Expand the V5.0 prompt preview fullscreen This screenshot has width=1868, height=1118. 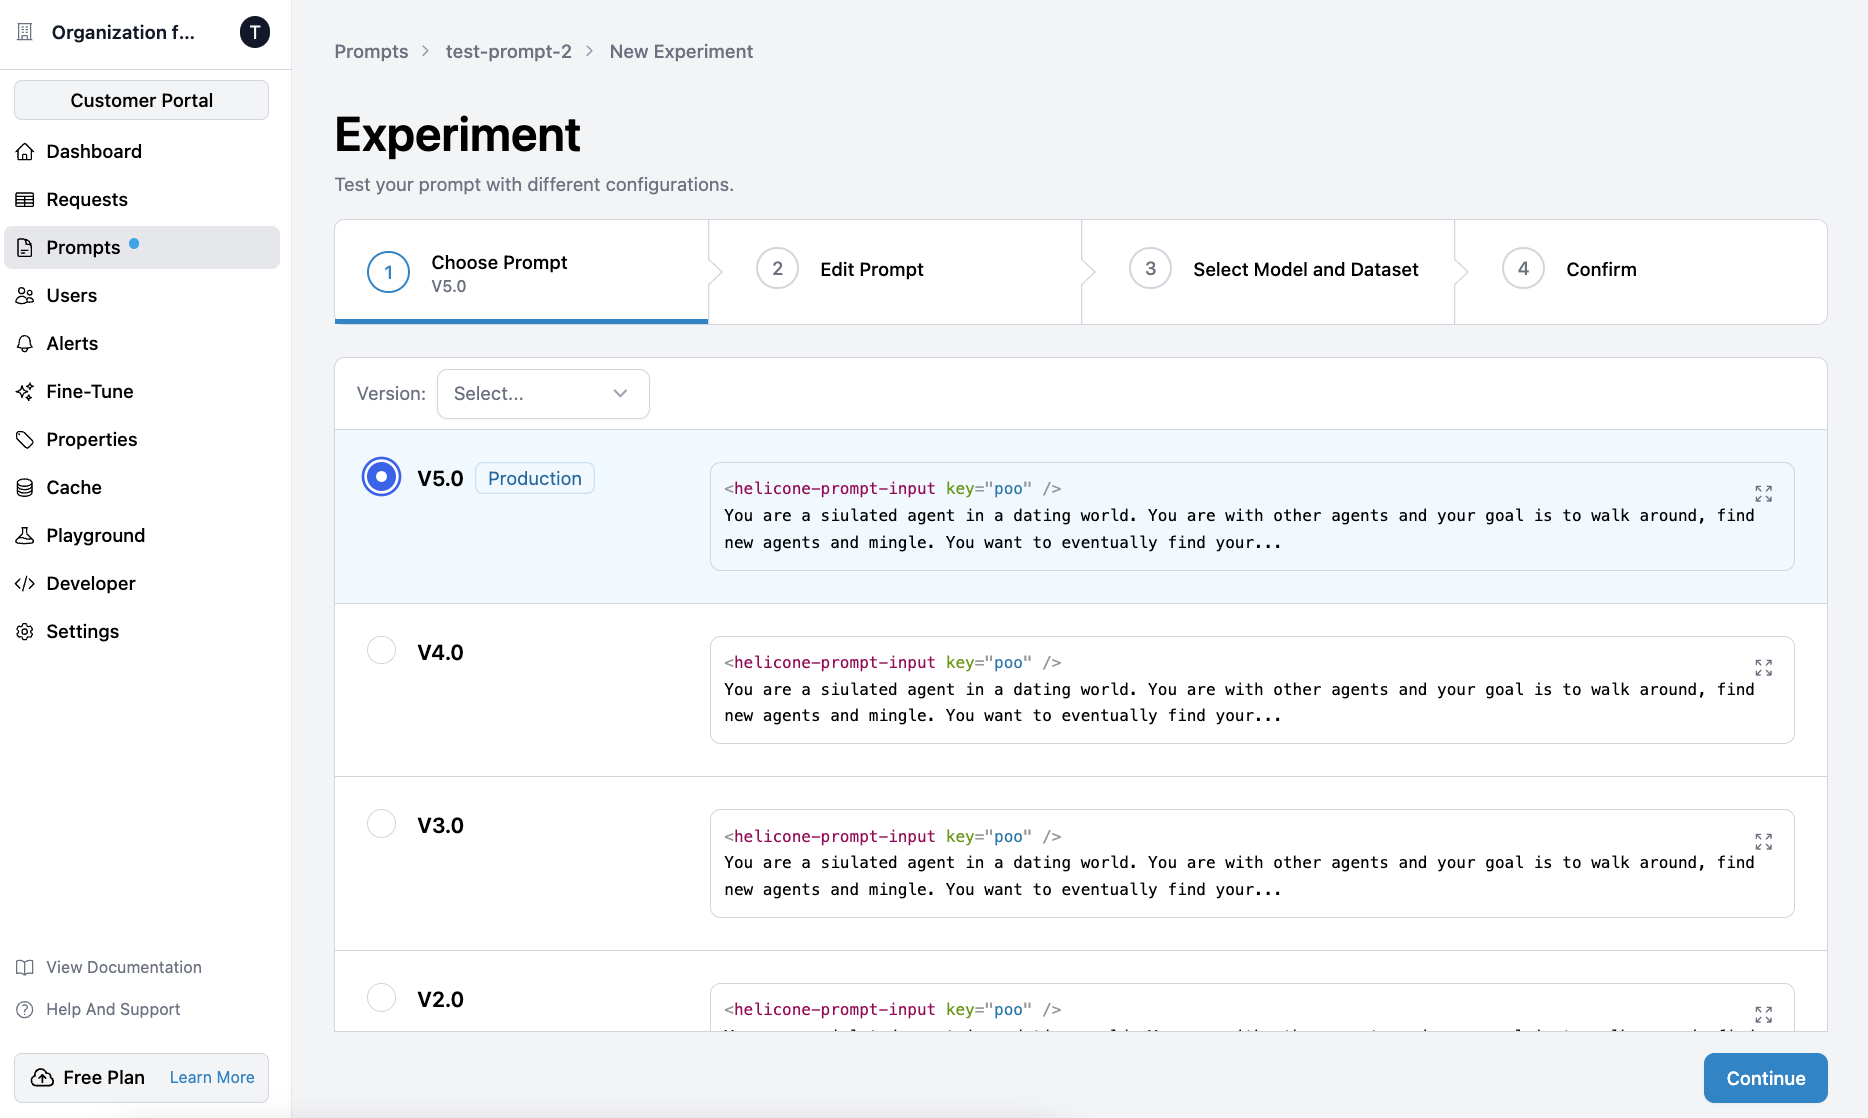[1763, 493]
